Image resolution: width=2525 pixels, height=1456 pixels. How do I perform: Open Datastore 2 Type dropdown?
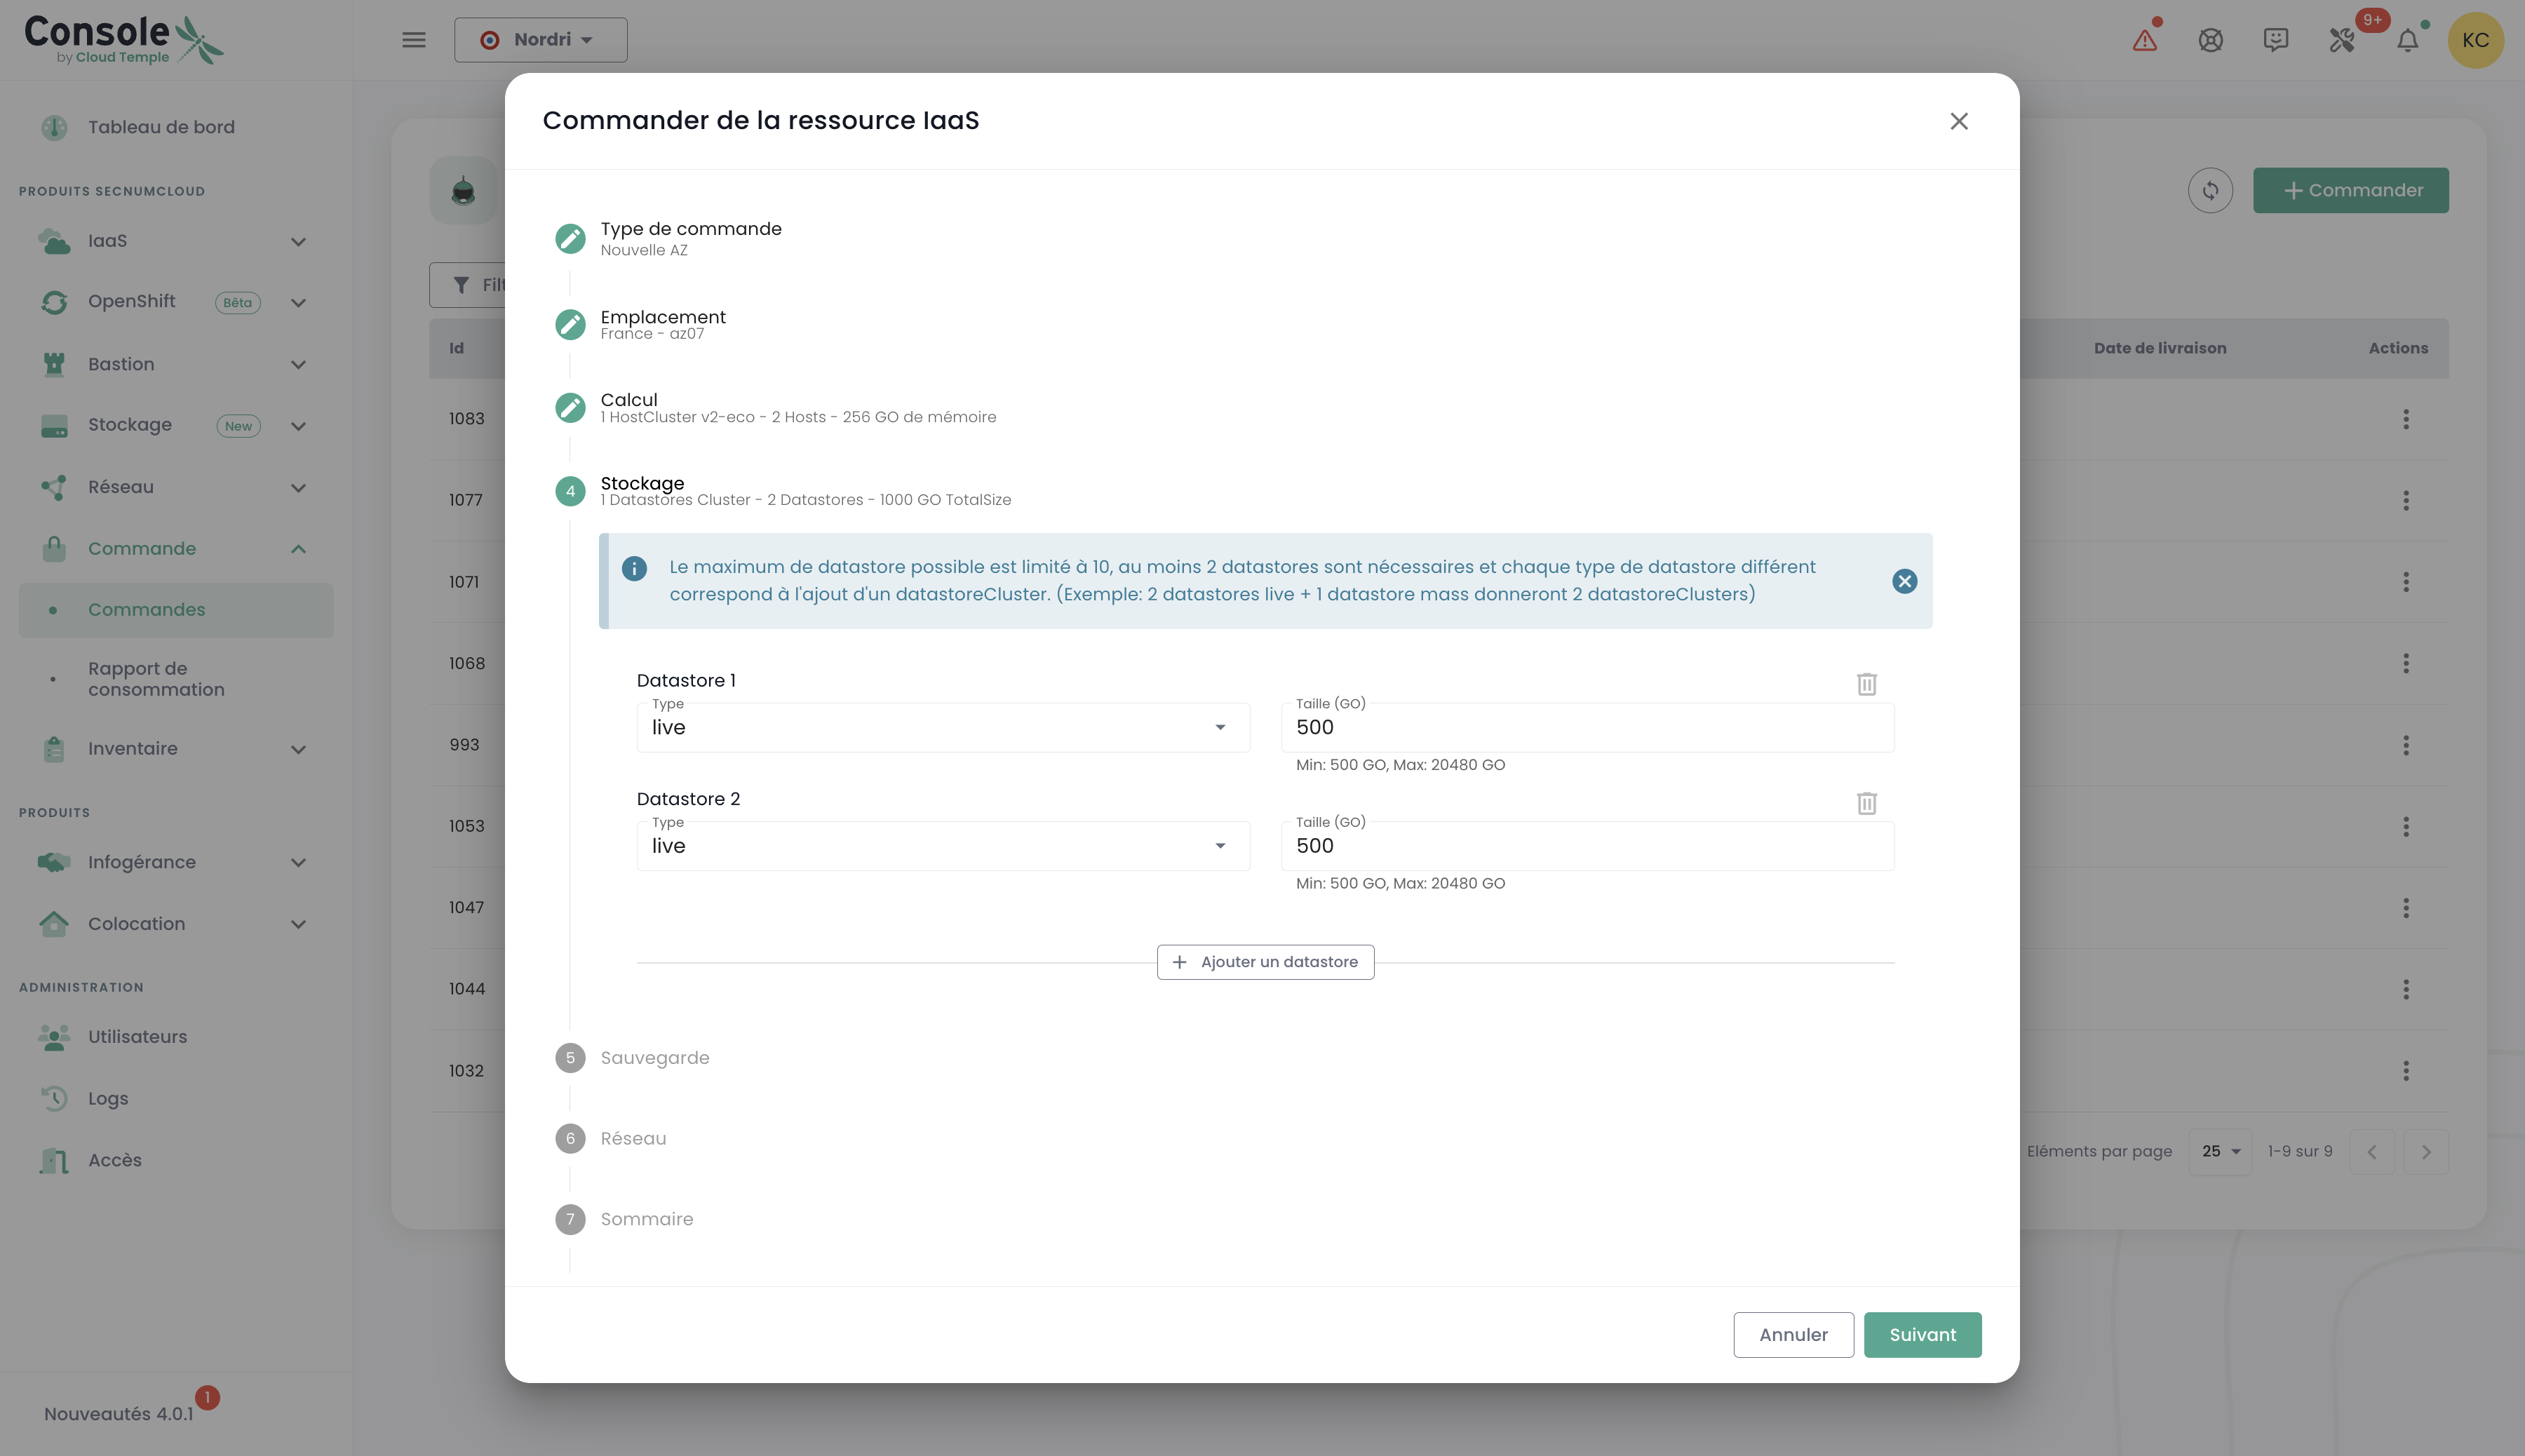[x=942, y=846]
